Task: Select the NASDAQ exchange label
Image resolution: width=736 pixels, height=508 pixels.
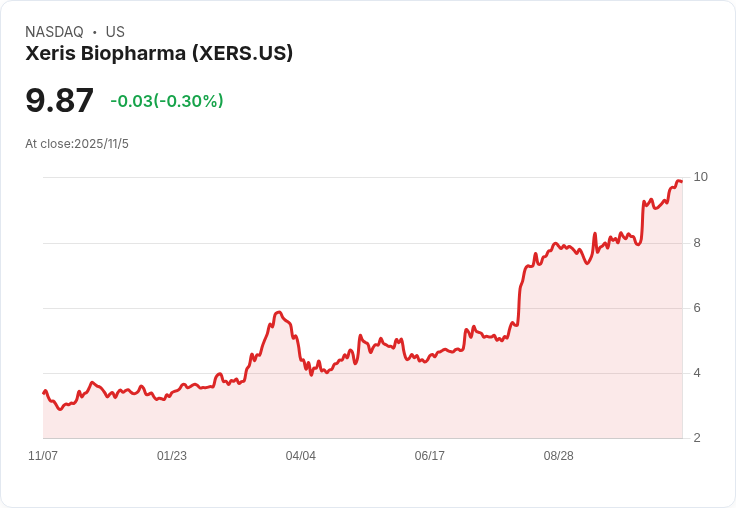Action: coord(54,32)
